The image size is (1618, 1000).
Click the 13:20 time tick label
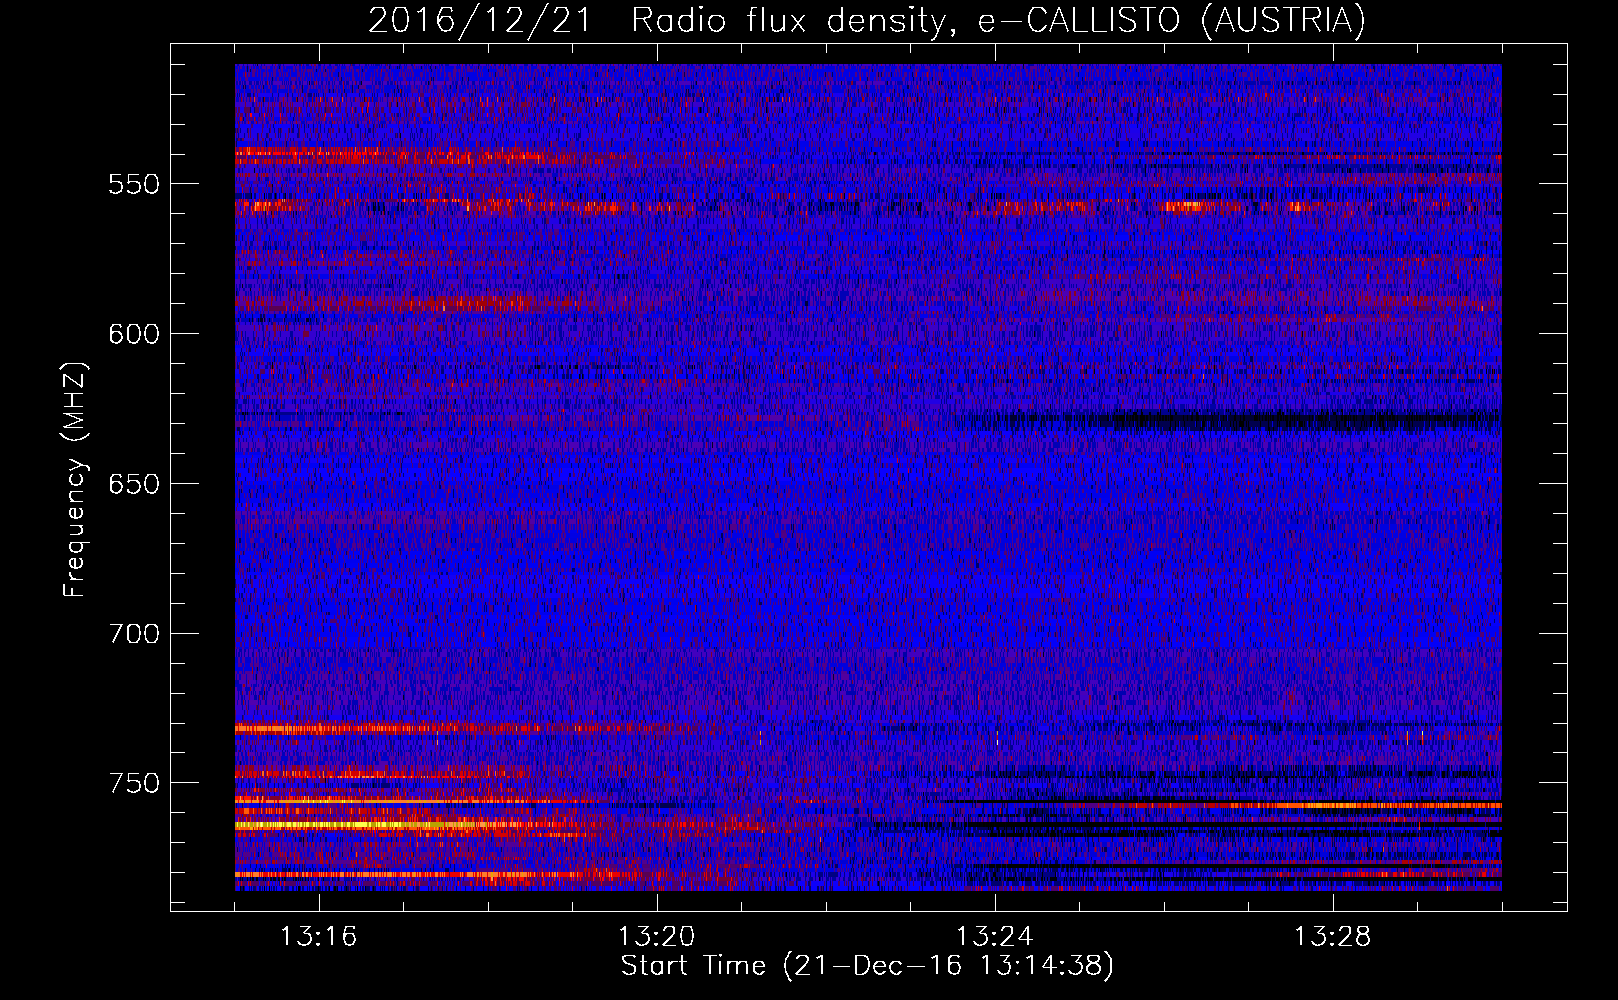[x=657, y=937]
